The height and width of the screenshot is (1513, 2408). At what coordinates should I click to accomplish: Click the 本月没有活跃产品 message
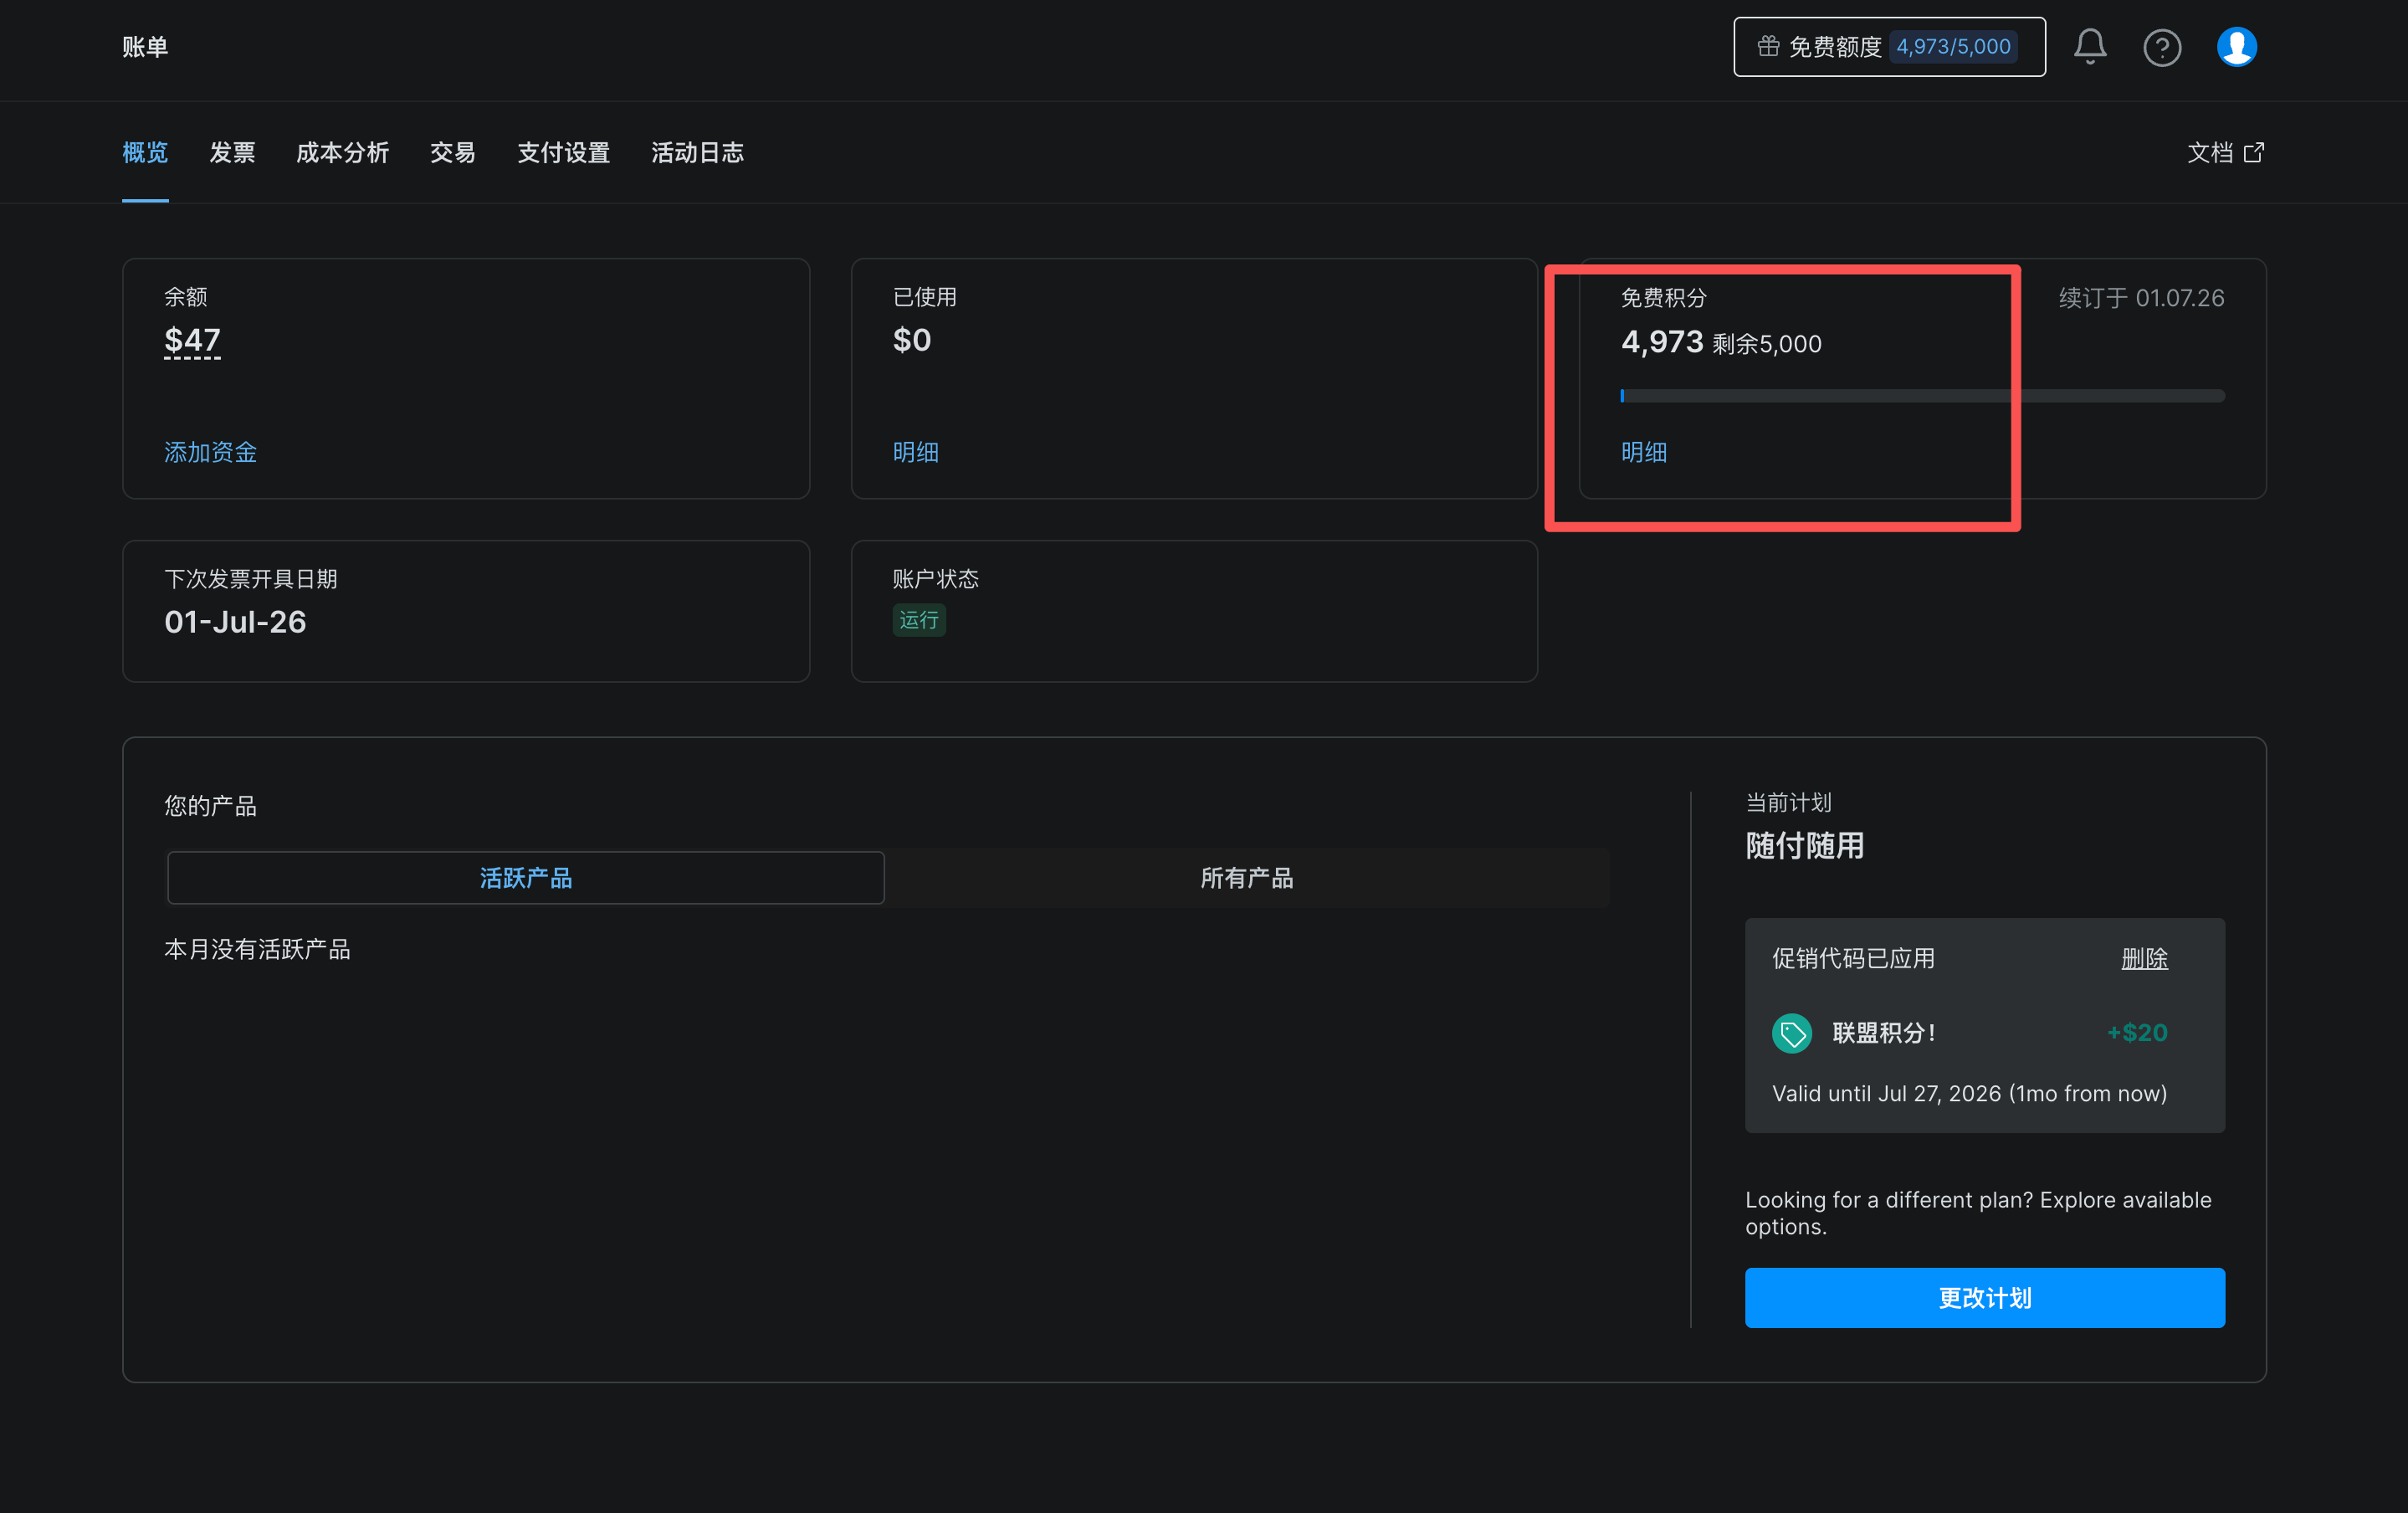tap(257, 949)
